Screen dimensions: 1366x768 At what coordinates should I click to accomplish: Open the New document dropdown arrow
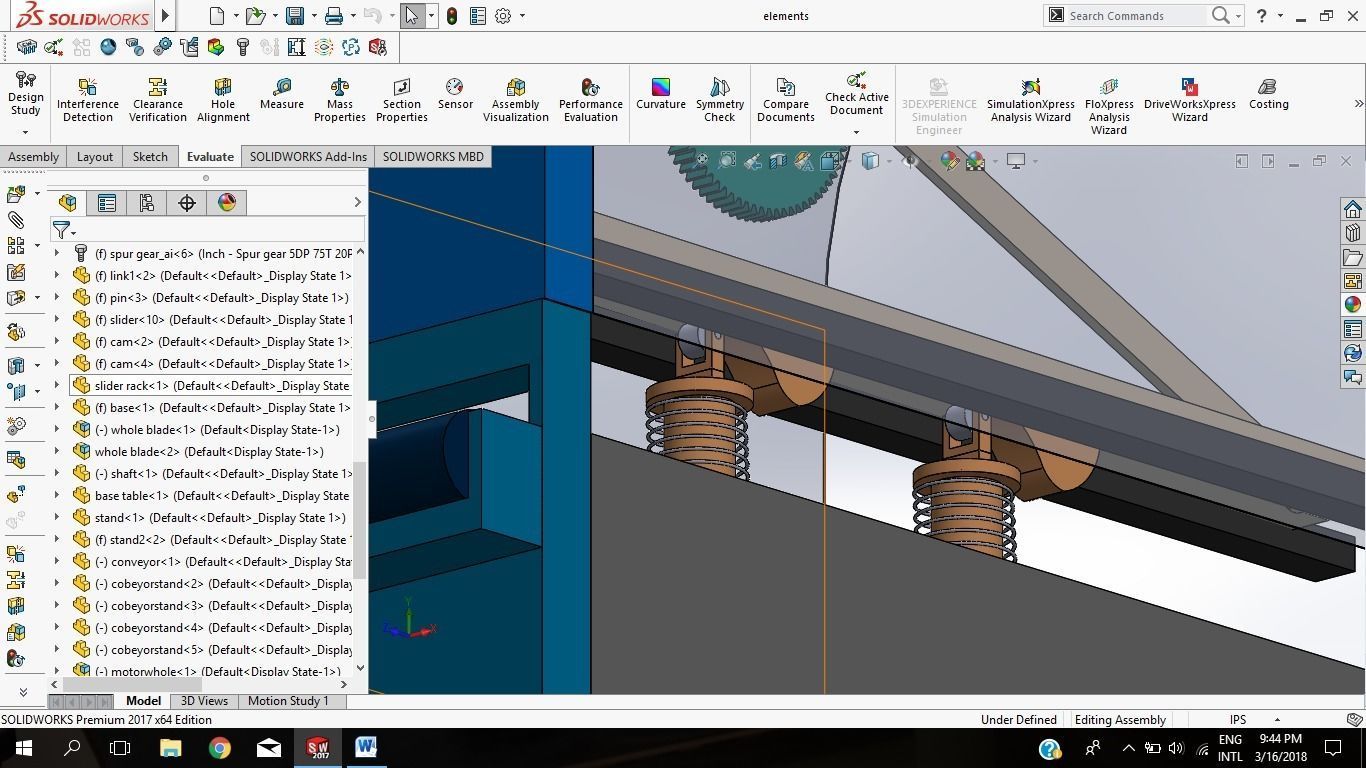point(236,16)
